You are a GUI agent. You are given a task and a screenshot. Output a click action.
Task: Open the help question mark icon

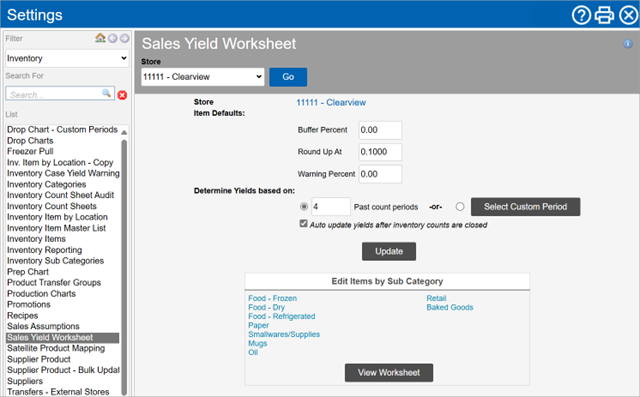point(581,15)
